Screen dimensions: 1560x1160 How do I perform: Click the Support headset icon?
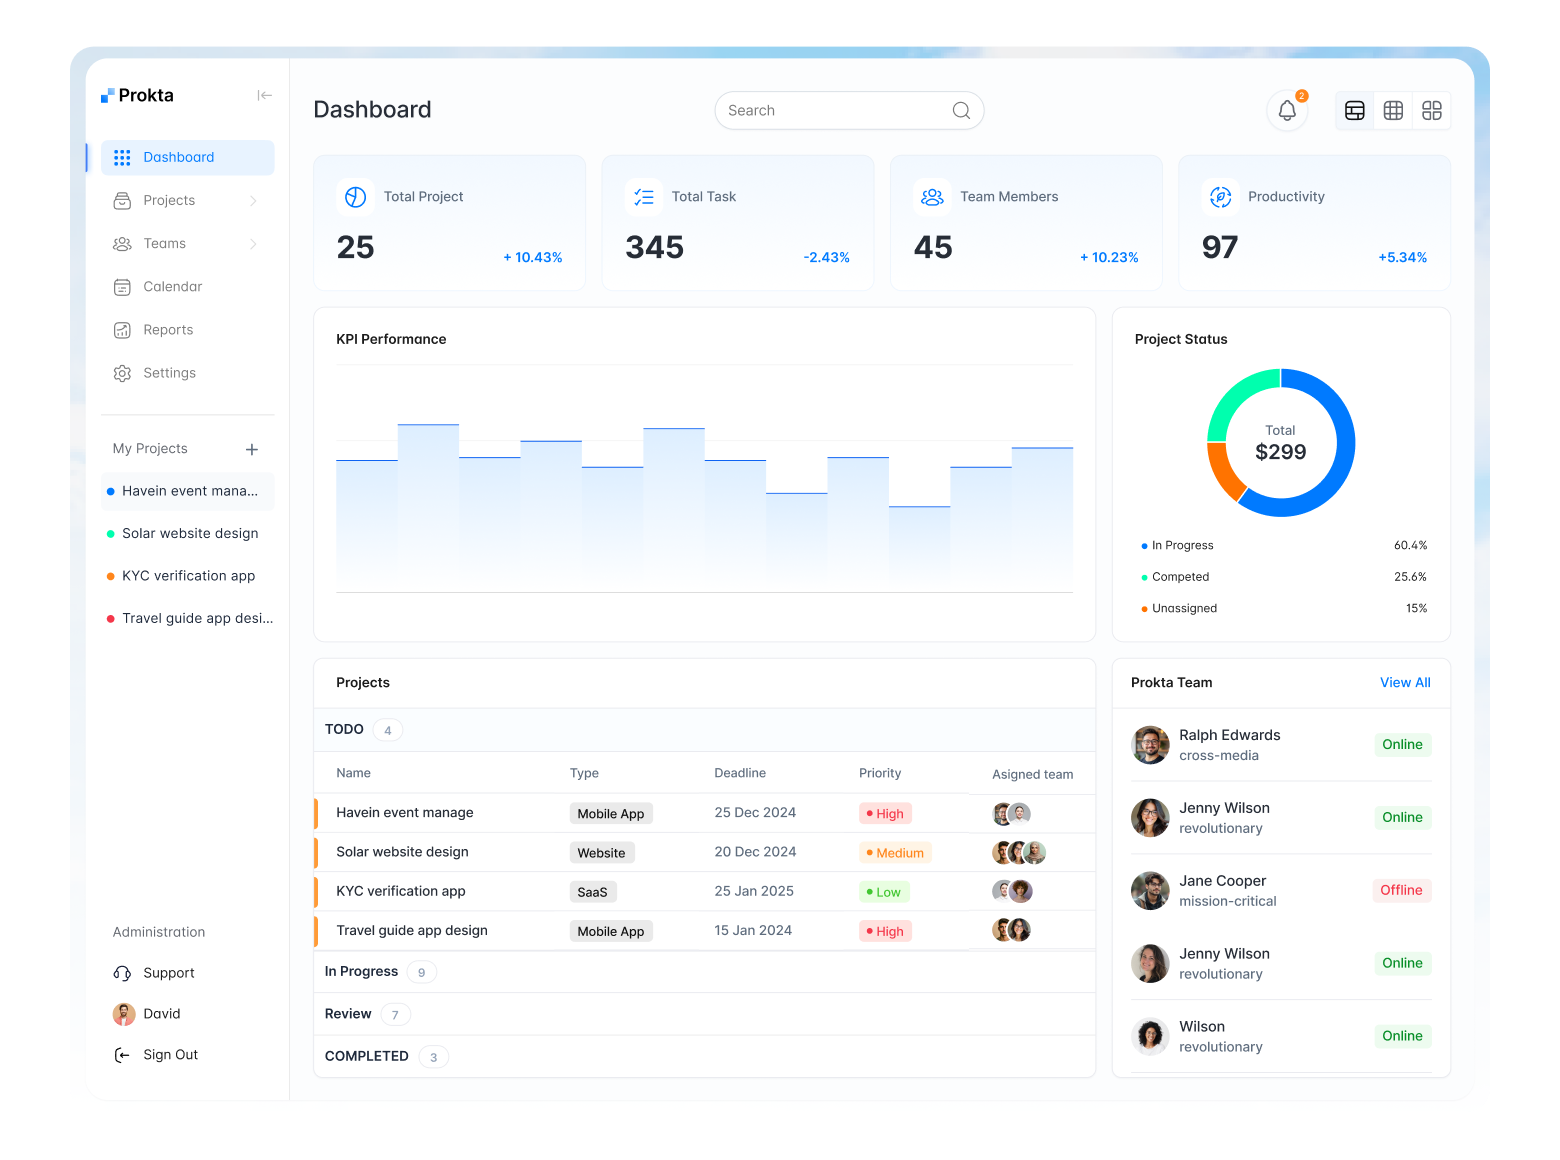122,973
